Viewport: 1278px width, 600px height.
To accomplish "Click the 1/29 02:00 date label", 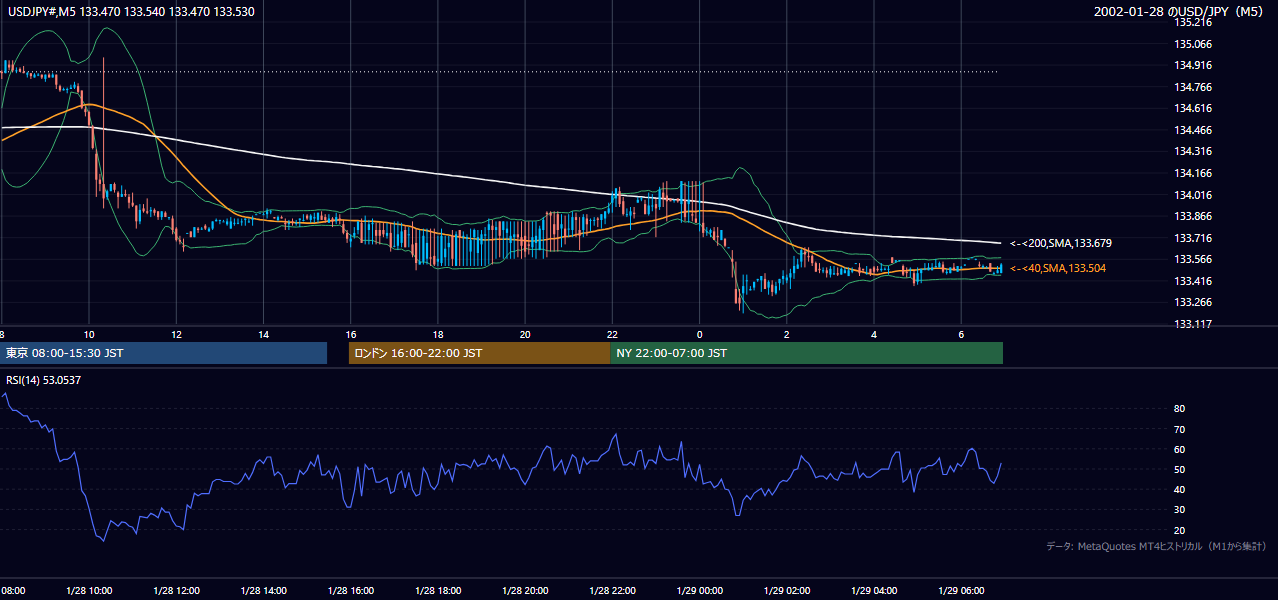I will (x=787, y=591).
